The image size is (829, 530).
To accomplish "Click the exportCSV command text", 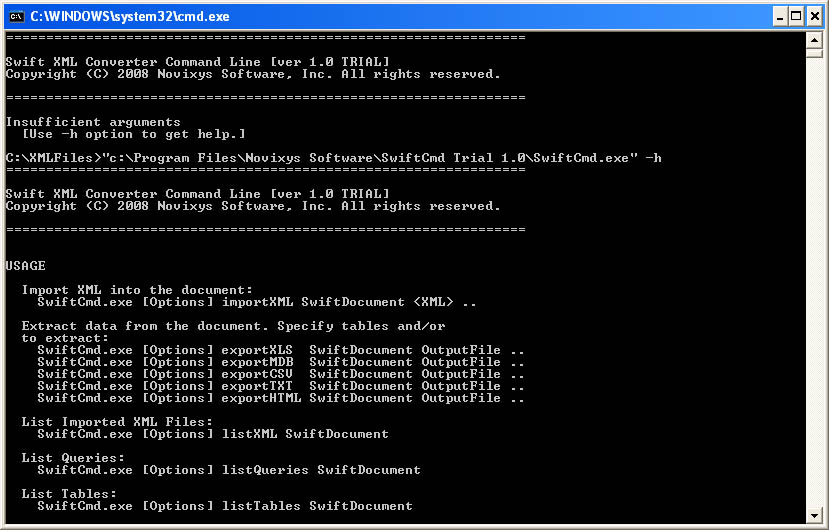I will (x=257, y=374).
